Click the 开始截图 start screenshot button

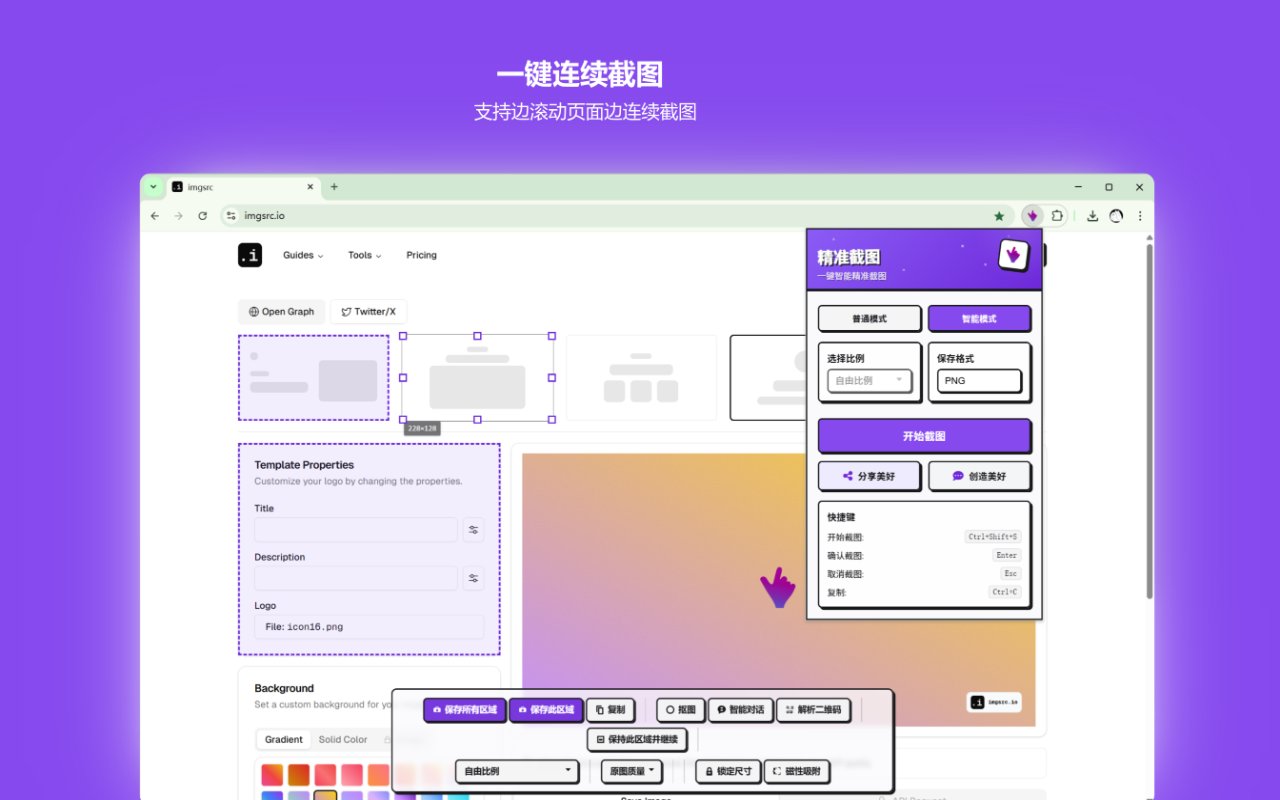924,436
